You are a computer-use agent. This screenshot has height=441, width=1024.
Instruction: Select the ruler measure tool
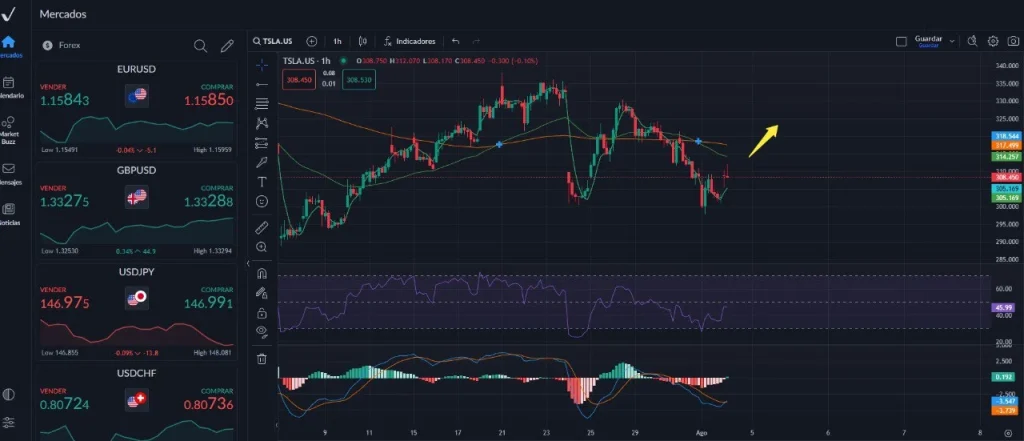click(262, 227)
